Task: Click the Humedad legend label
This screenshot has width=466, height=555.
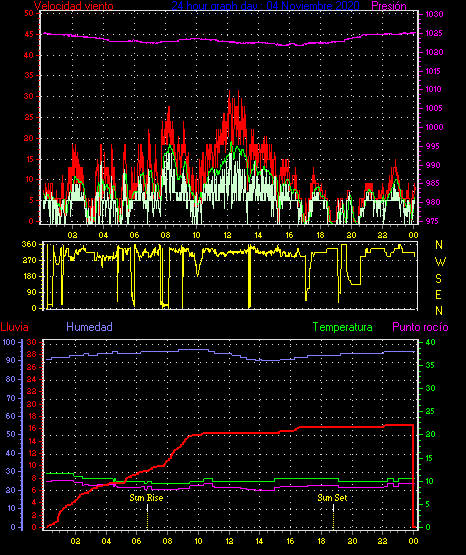Action: pos(90,327)
